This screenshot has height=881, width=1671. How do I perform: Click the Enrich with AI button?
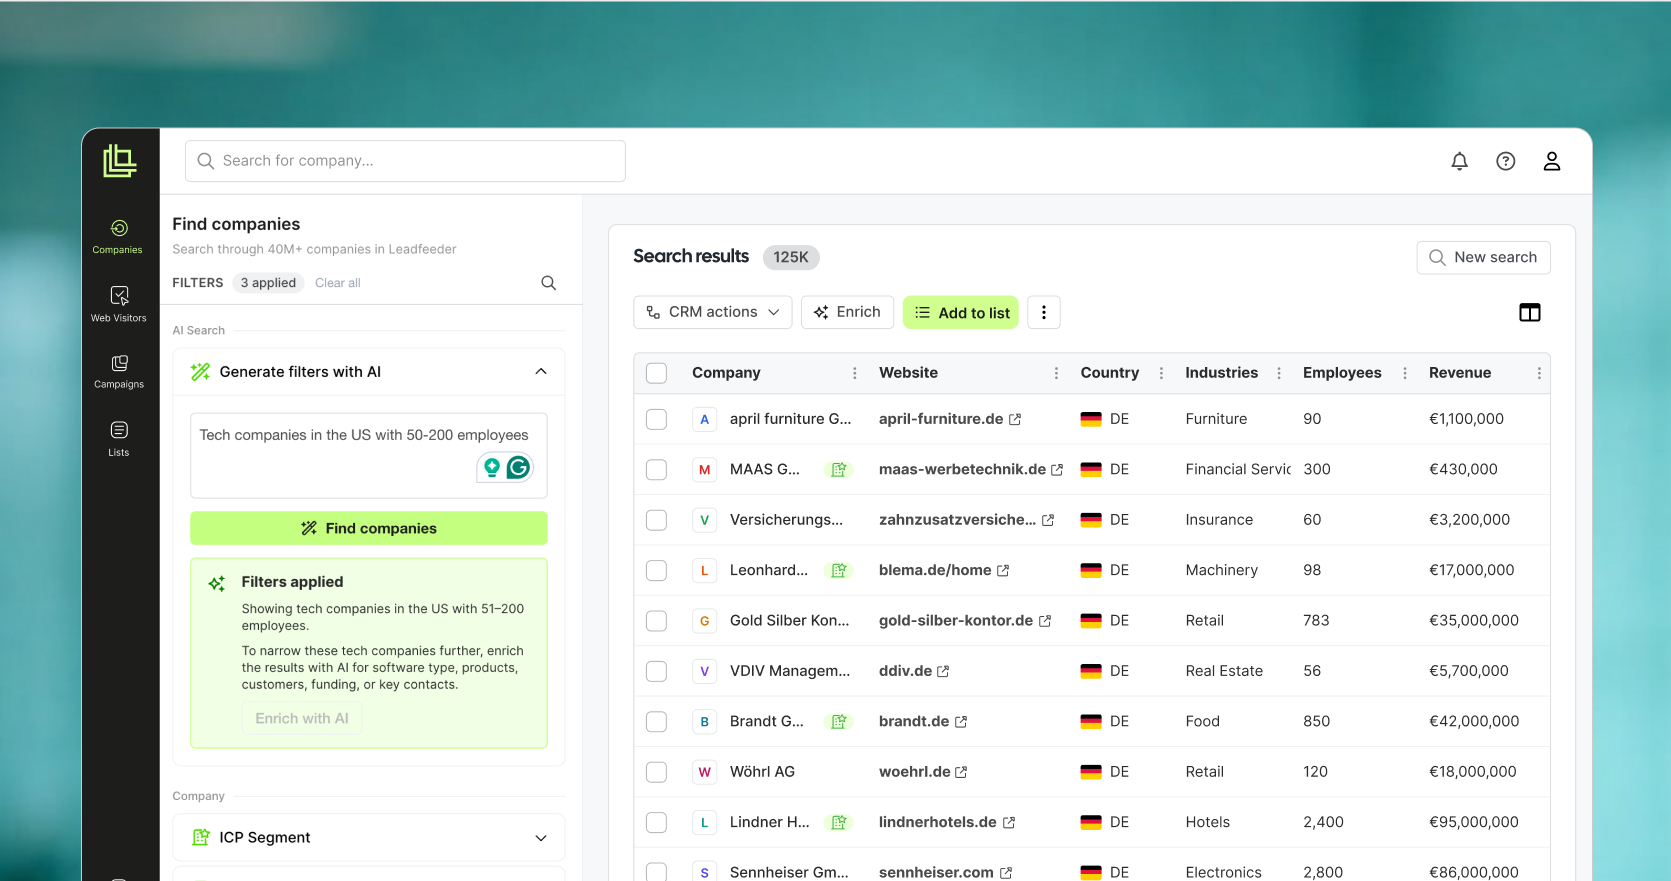[302, 719]
